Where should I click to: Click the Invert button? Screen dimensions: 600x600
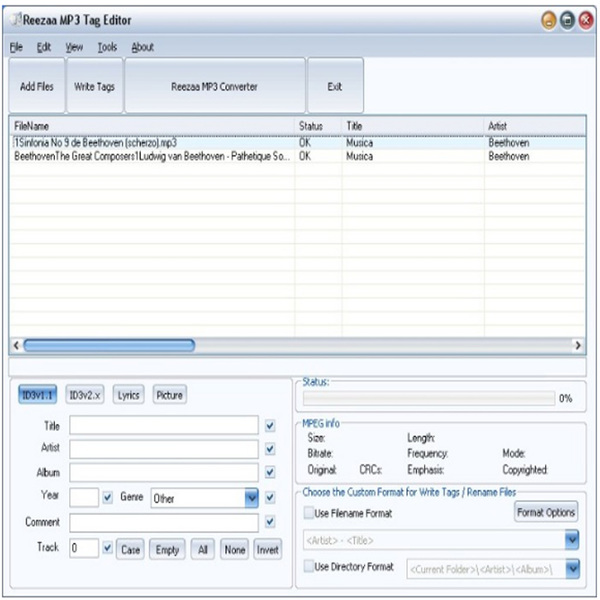click(x=267, y=549)
